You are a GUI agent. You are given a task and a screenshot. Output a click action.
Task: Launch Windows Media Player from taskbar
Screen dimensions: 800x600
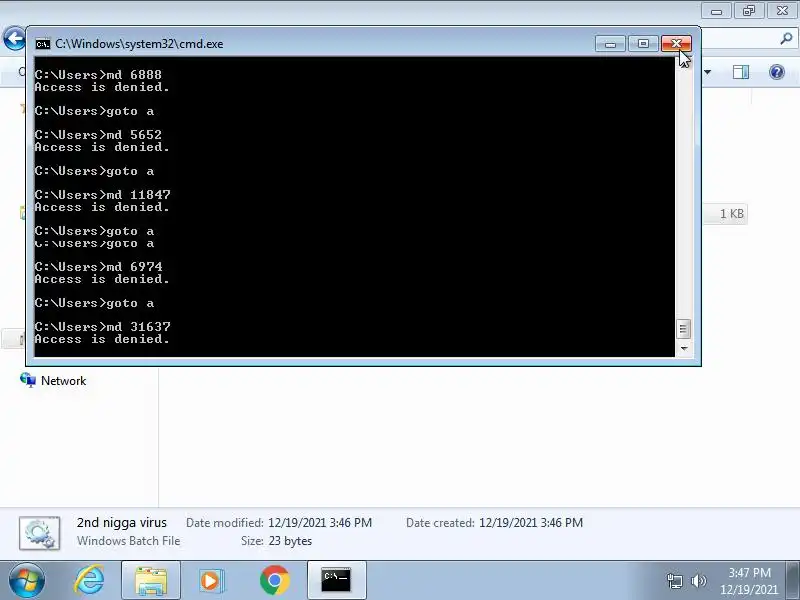211,580
